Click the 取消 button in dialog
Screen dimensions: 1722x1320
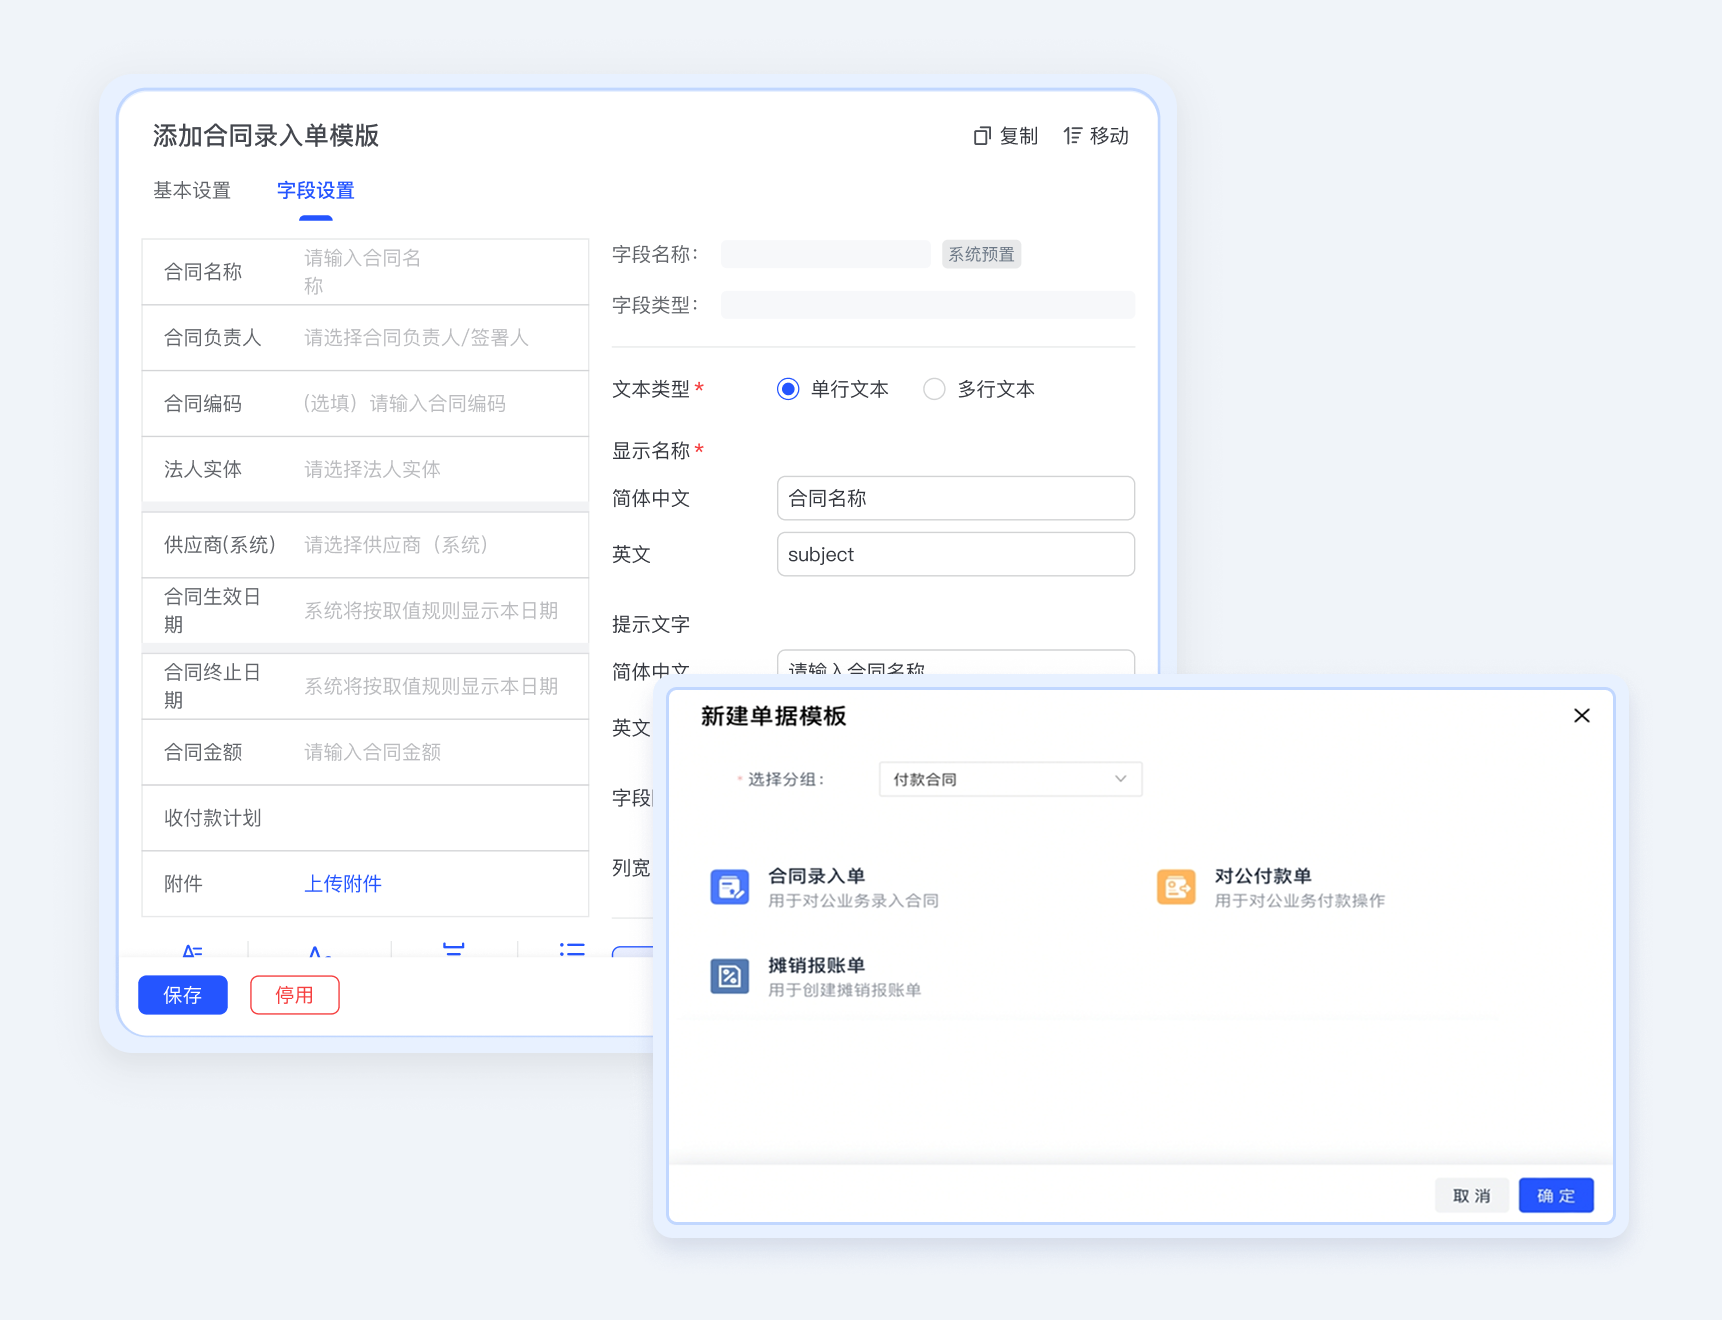tap(1471, 1195)
